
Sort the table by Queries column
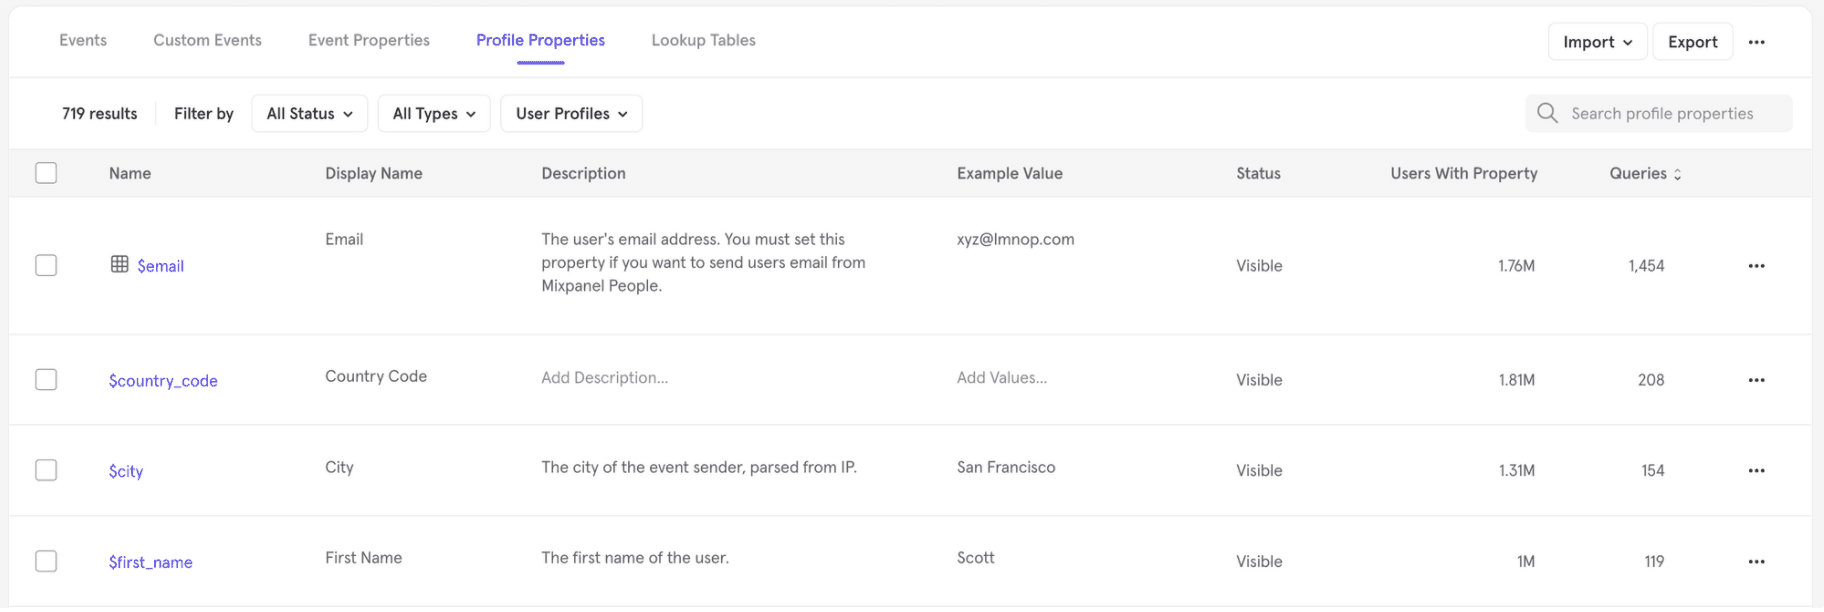click(1645, 174)
